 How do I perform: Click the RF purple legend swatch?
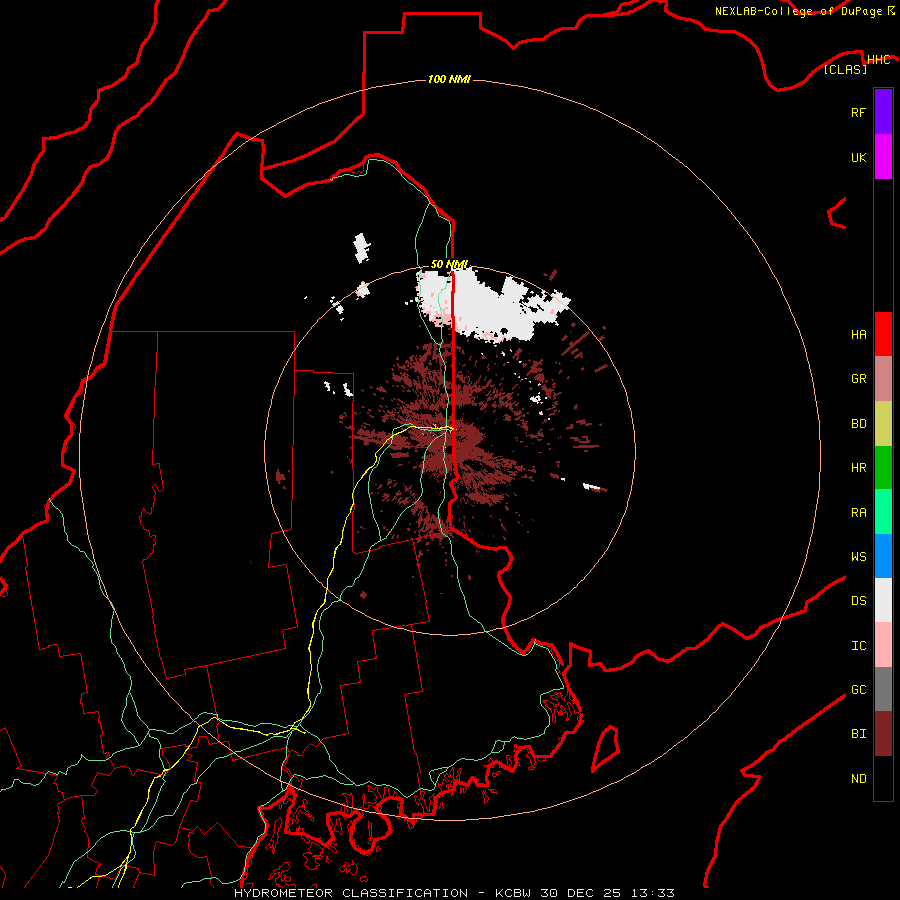click(883, 112)
